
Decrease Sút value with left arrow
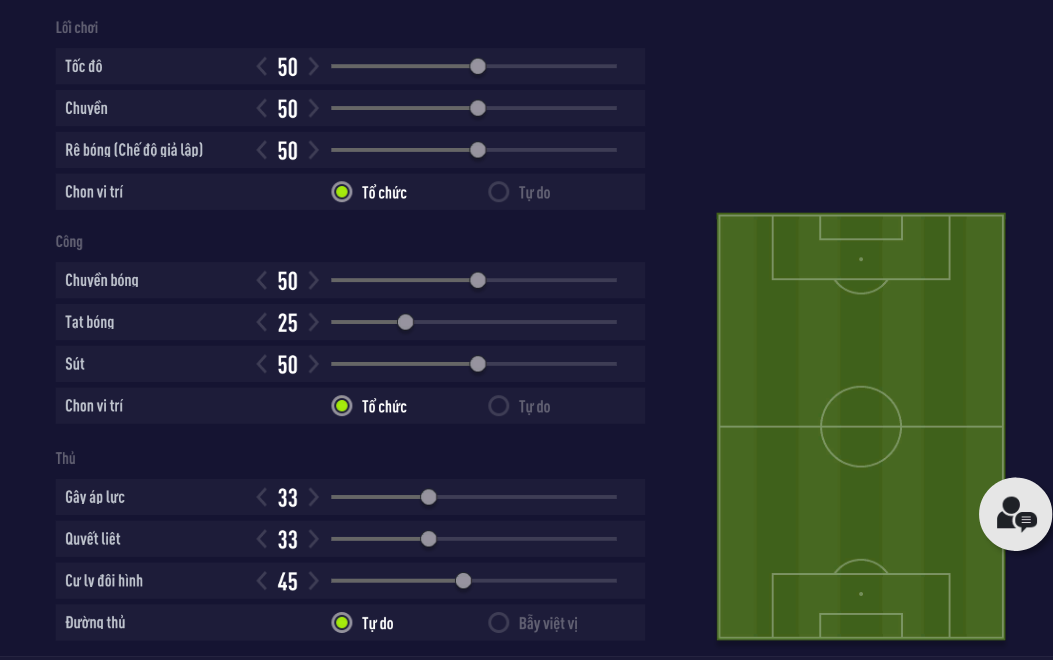click(x=262, y=364)
